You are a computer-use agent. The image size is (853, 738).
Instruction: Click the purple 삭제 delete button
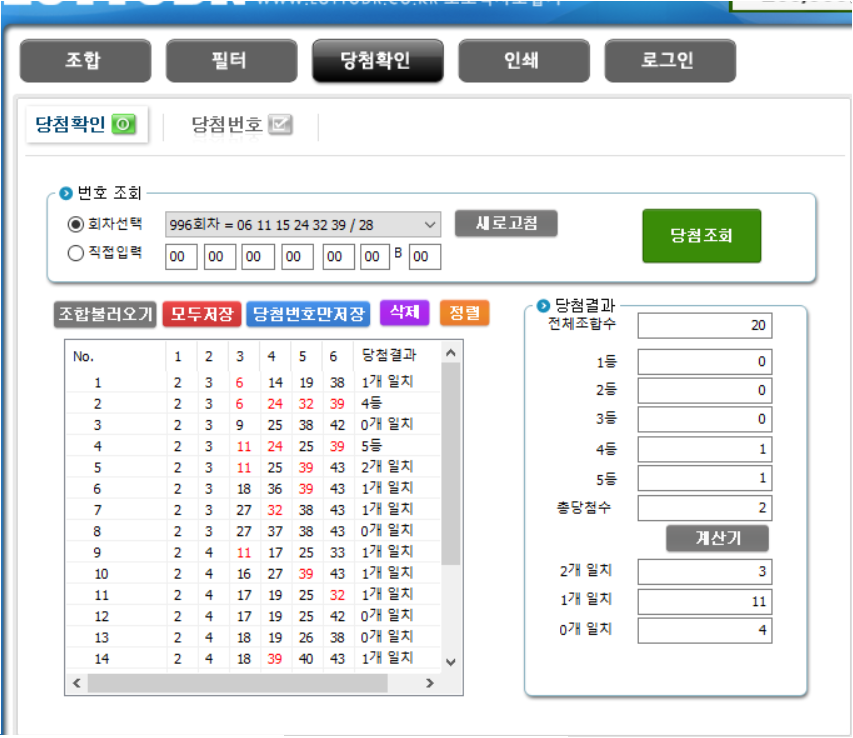coord(404,313)
